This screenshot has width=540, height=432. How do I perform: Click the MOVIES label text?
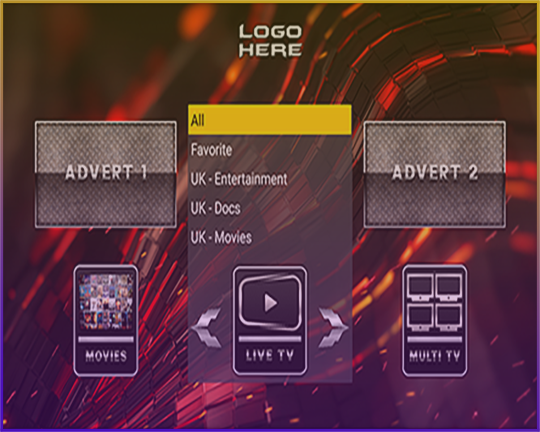[x=106, y=356]
